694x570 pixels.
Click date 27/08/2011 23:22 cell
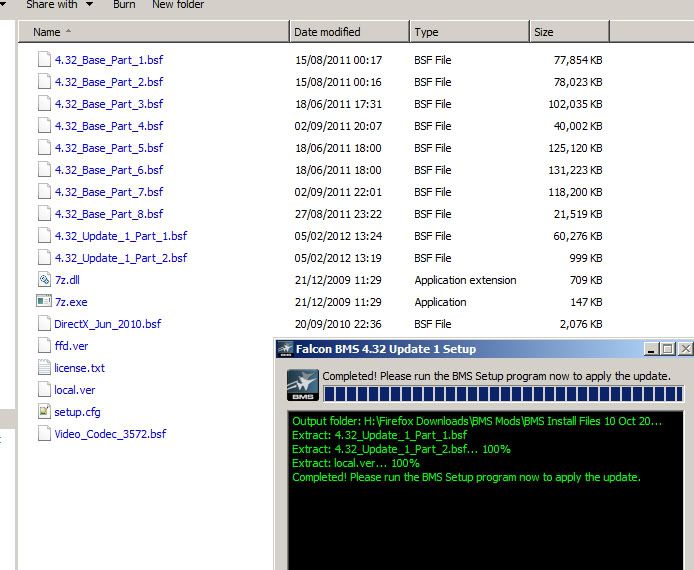coord(338,214)
